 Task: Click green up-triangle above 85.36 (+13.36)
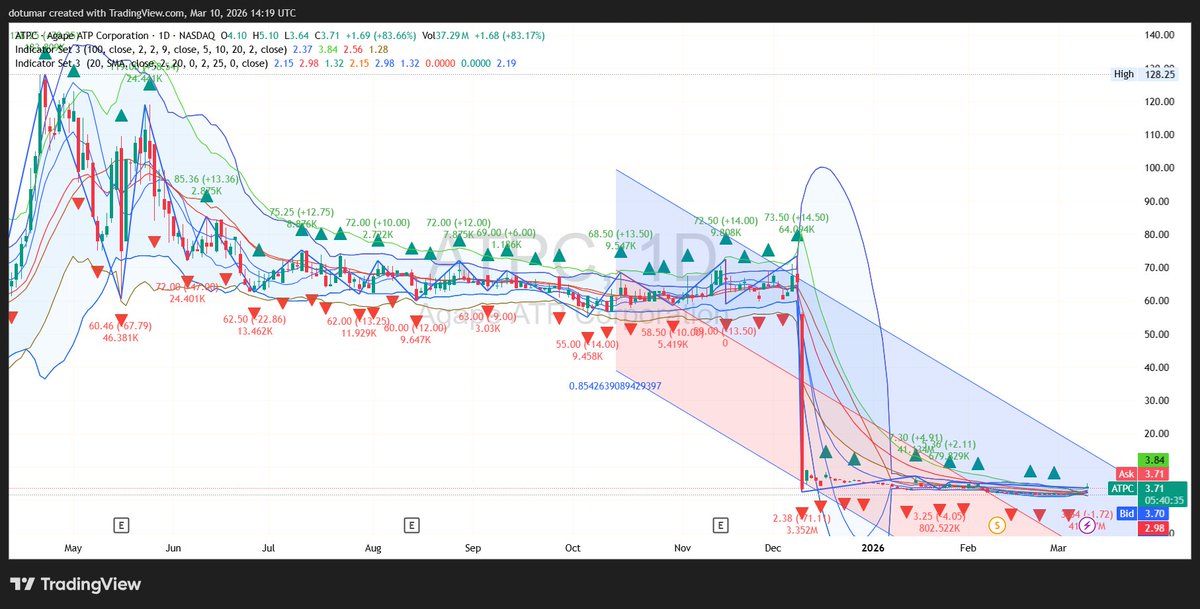pyautogui.click(x=206, y=196)
